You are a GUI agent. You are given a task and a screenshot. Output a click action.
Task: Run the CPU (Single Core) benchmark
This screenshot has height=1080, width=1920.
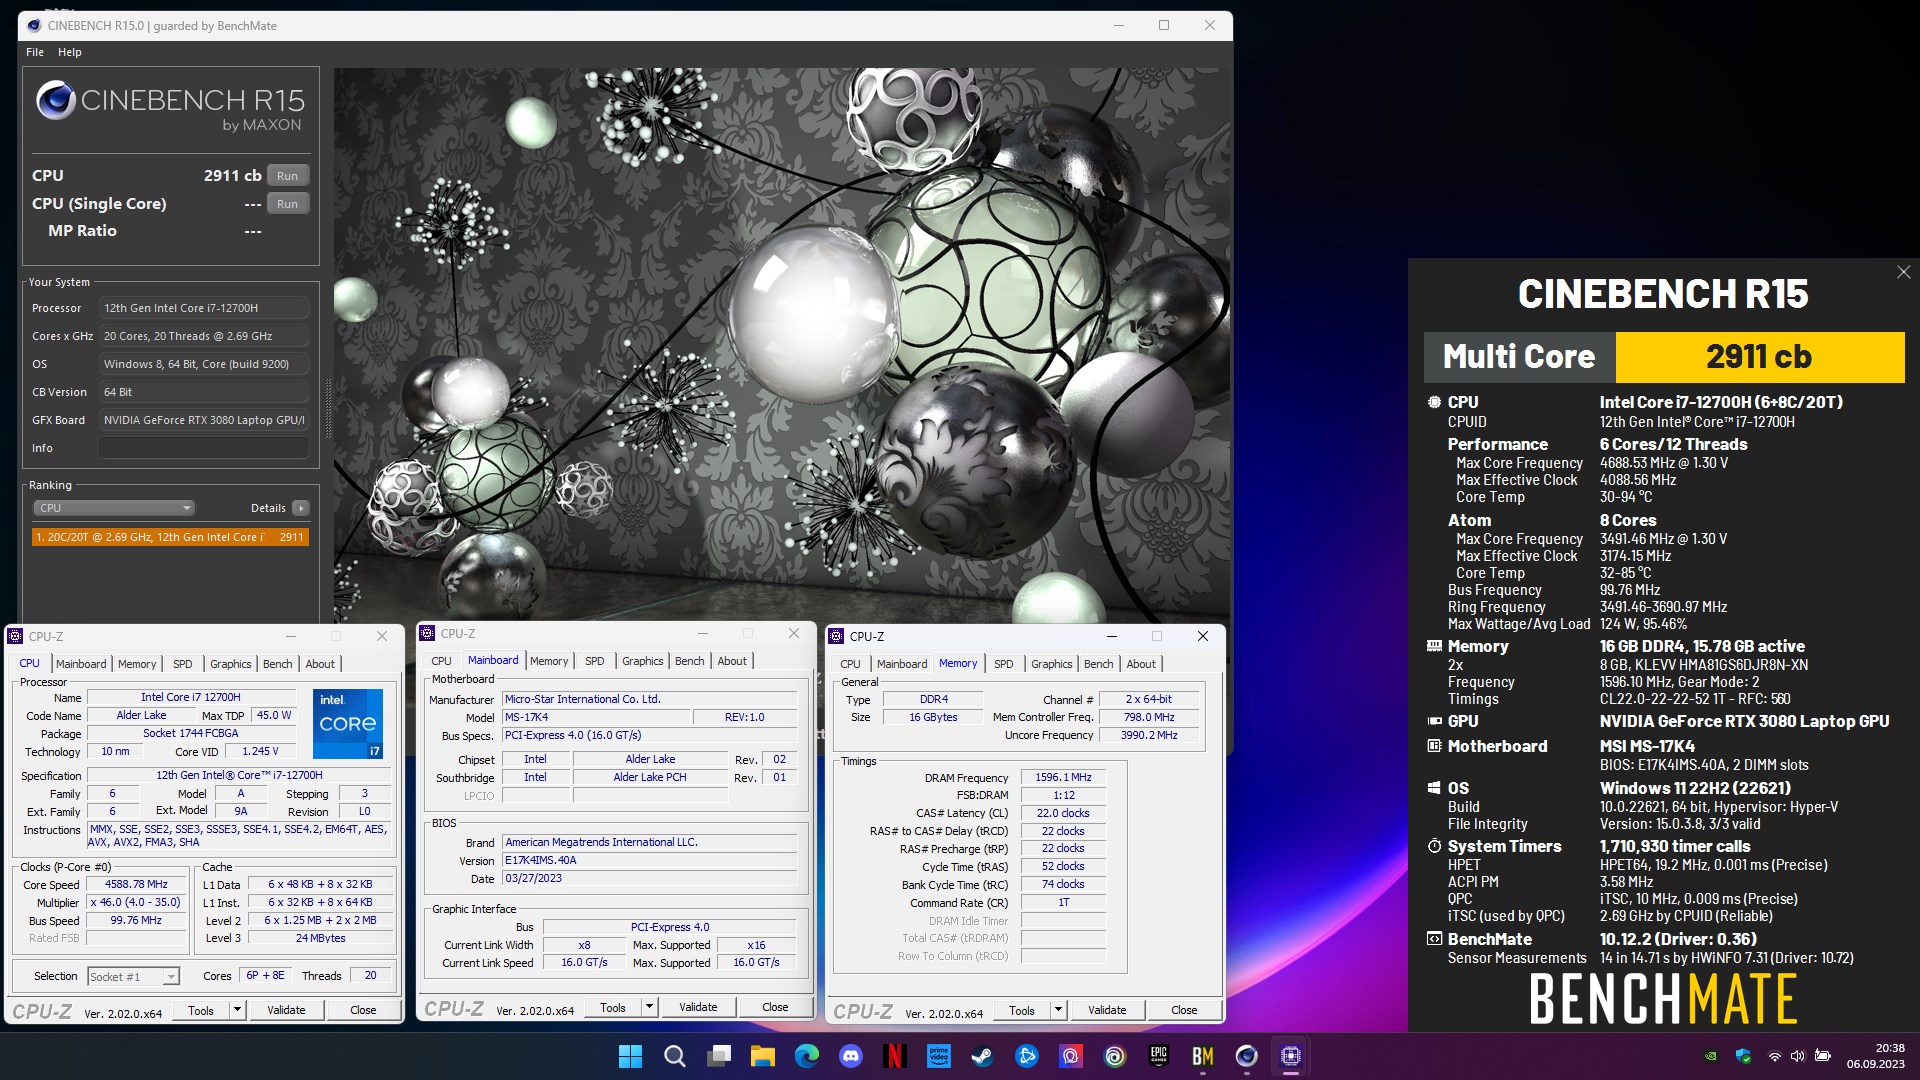[x=287, y=204]
